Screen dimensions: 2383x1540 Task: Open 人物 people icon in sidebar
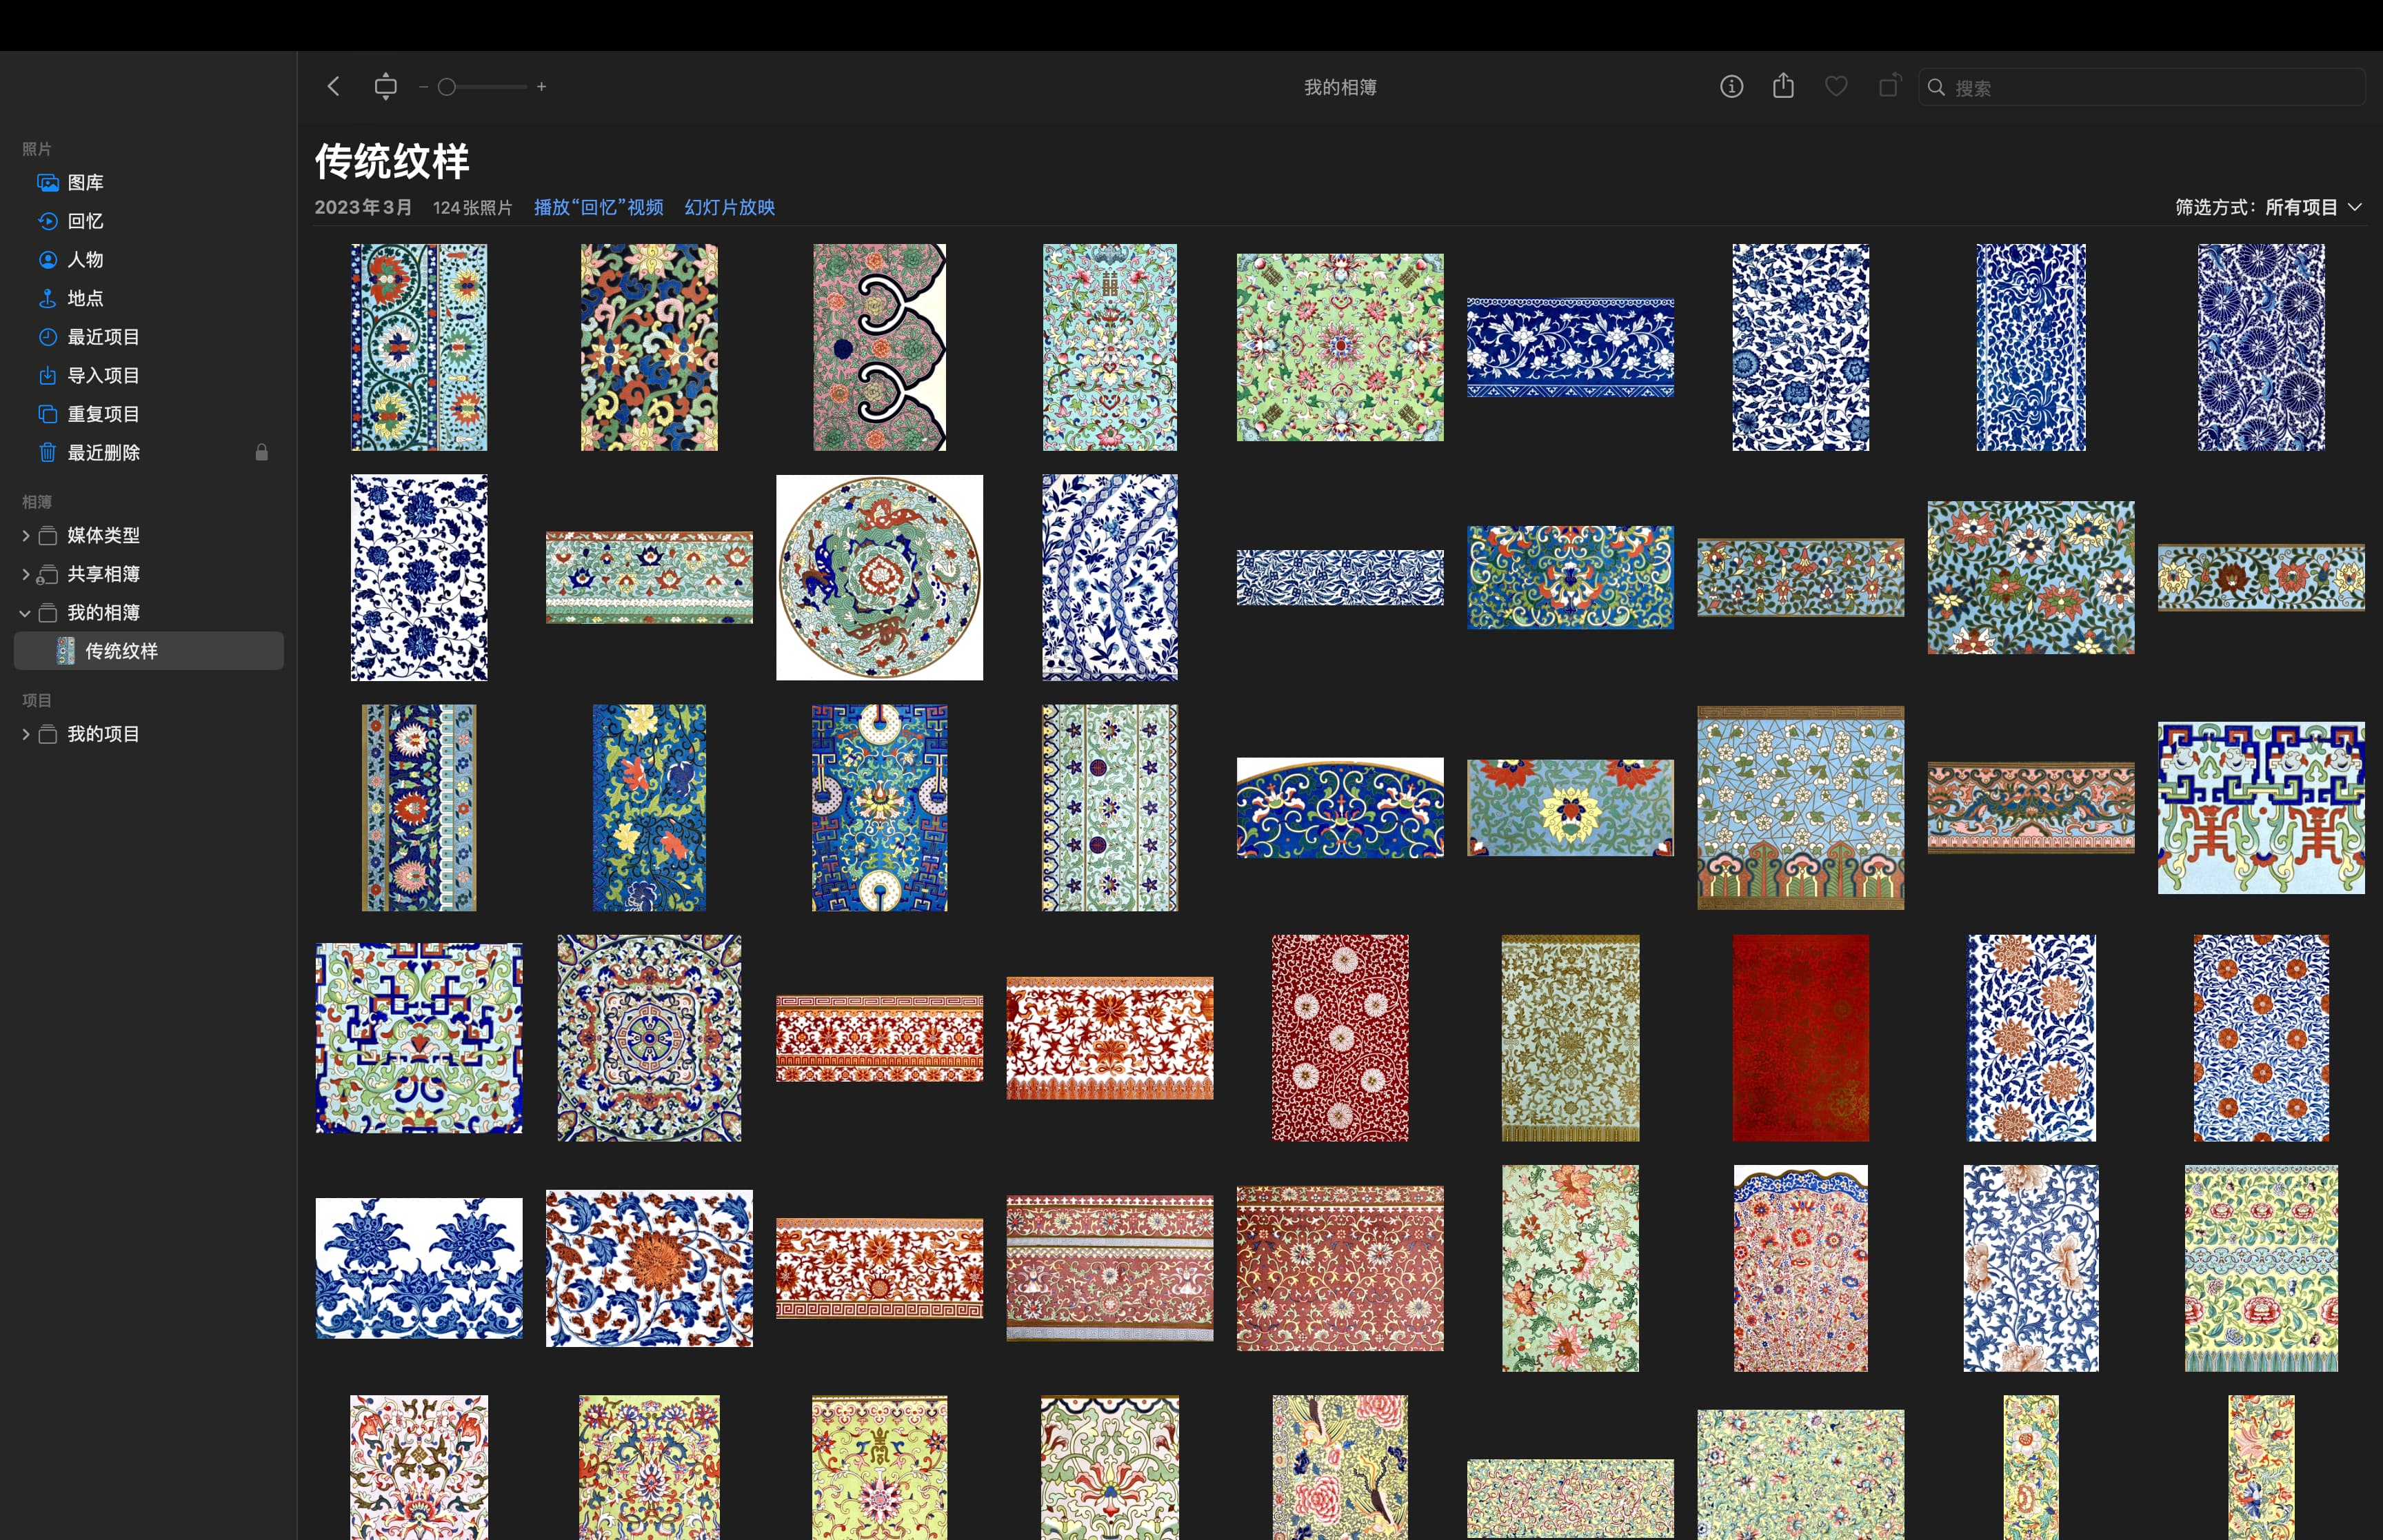pos(47,259)
